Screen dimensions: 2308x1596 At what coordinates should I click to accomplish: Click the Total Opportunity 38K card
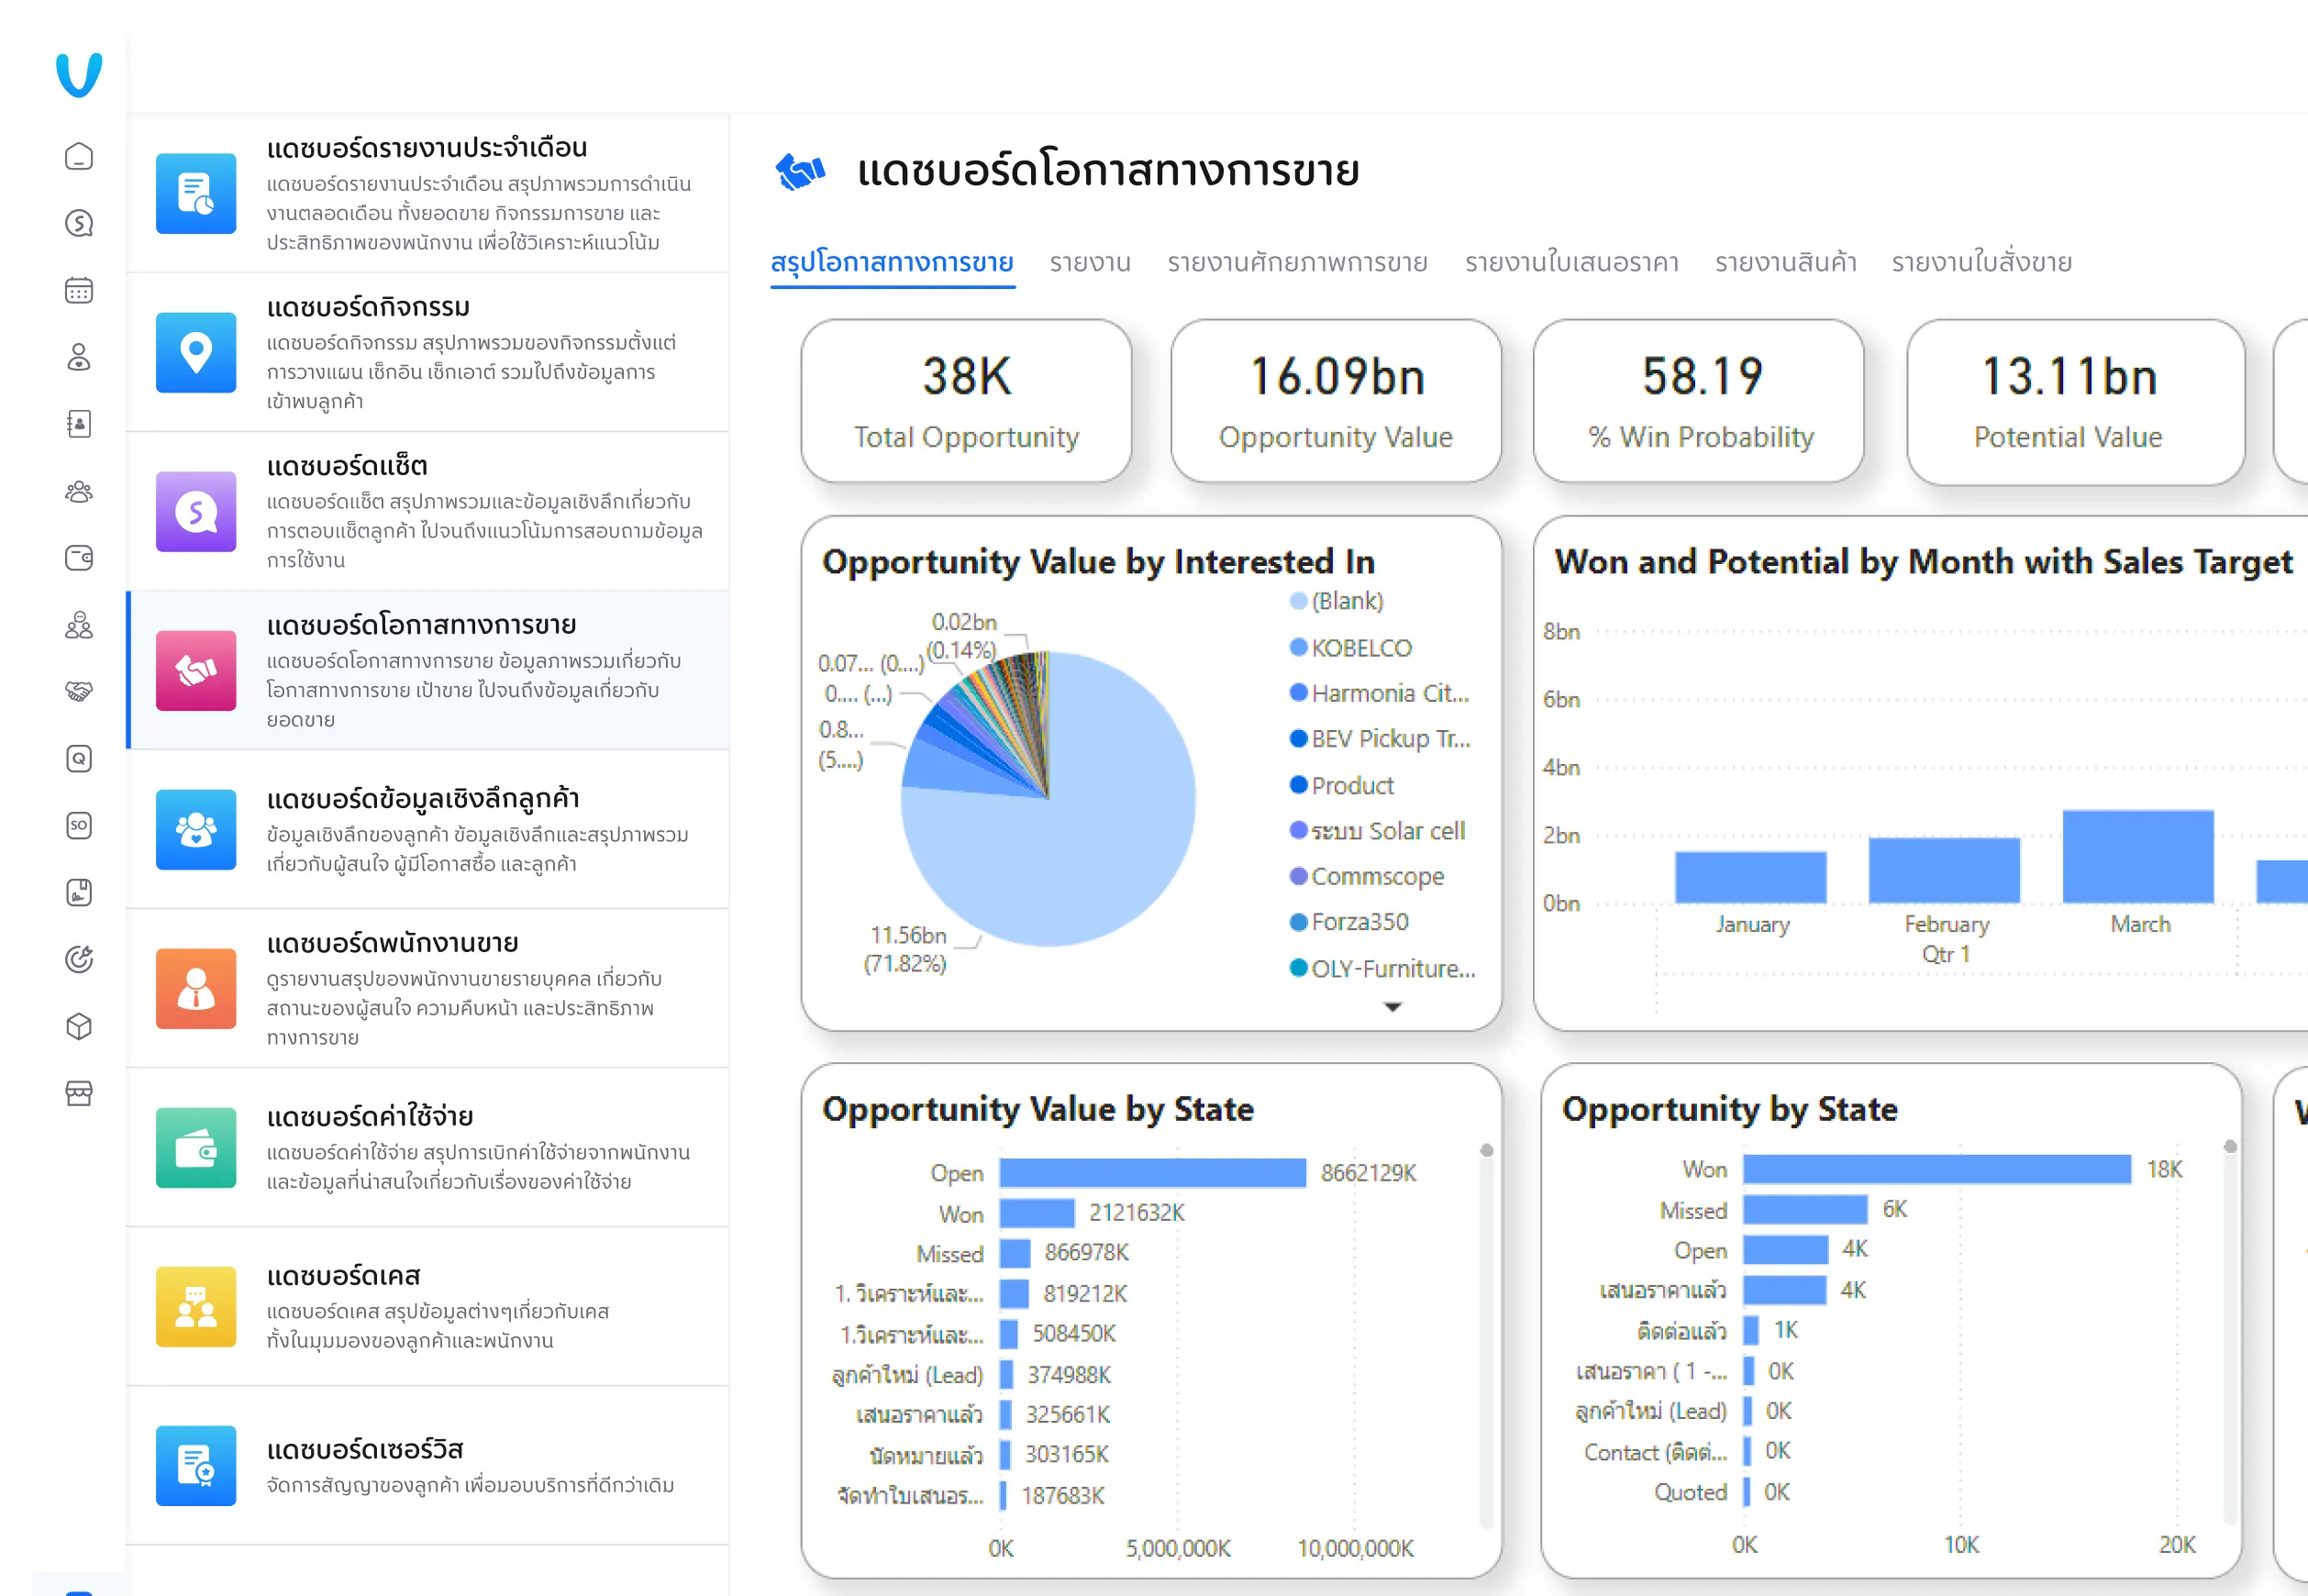point(966,401)
